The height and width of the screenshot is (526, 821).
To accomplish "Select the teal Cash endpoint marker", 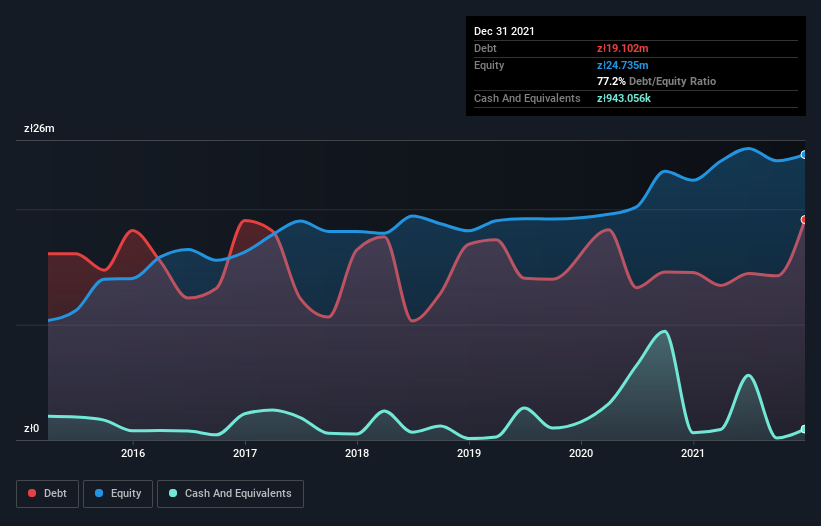I will (804, 429).
